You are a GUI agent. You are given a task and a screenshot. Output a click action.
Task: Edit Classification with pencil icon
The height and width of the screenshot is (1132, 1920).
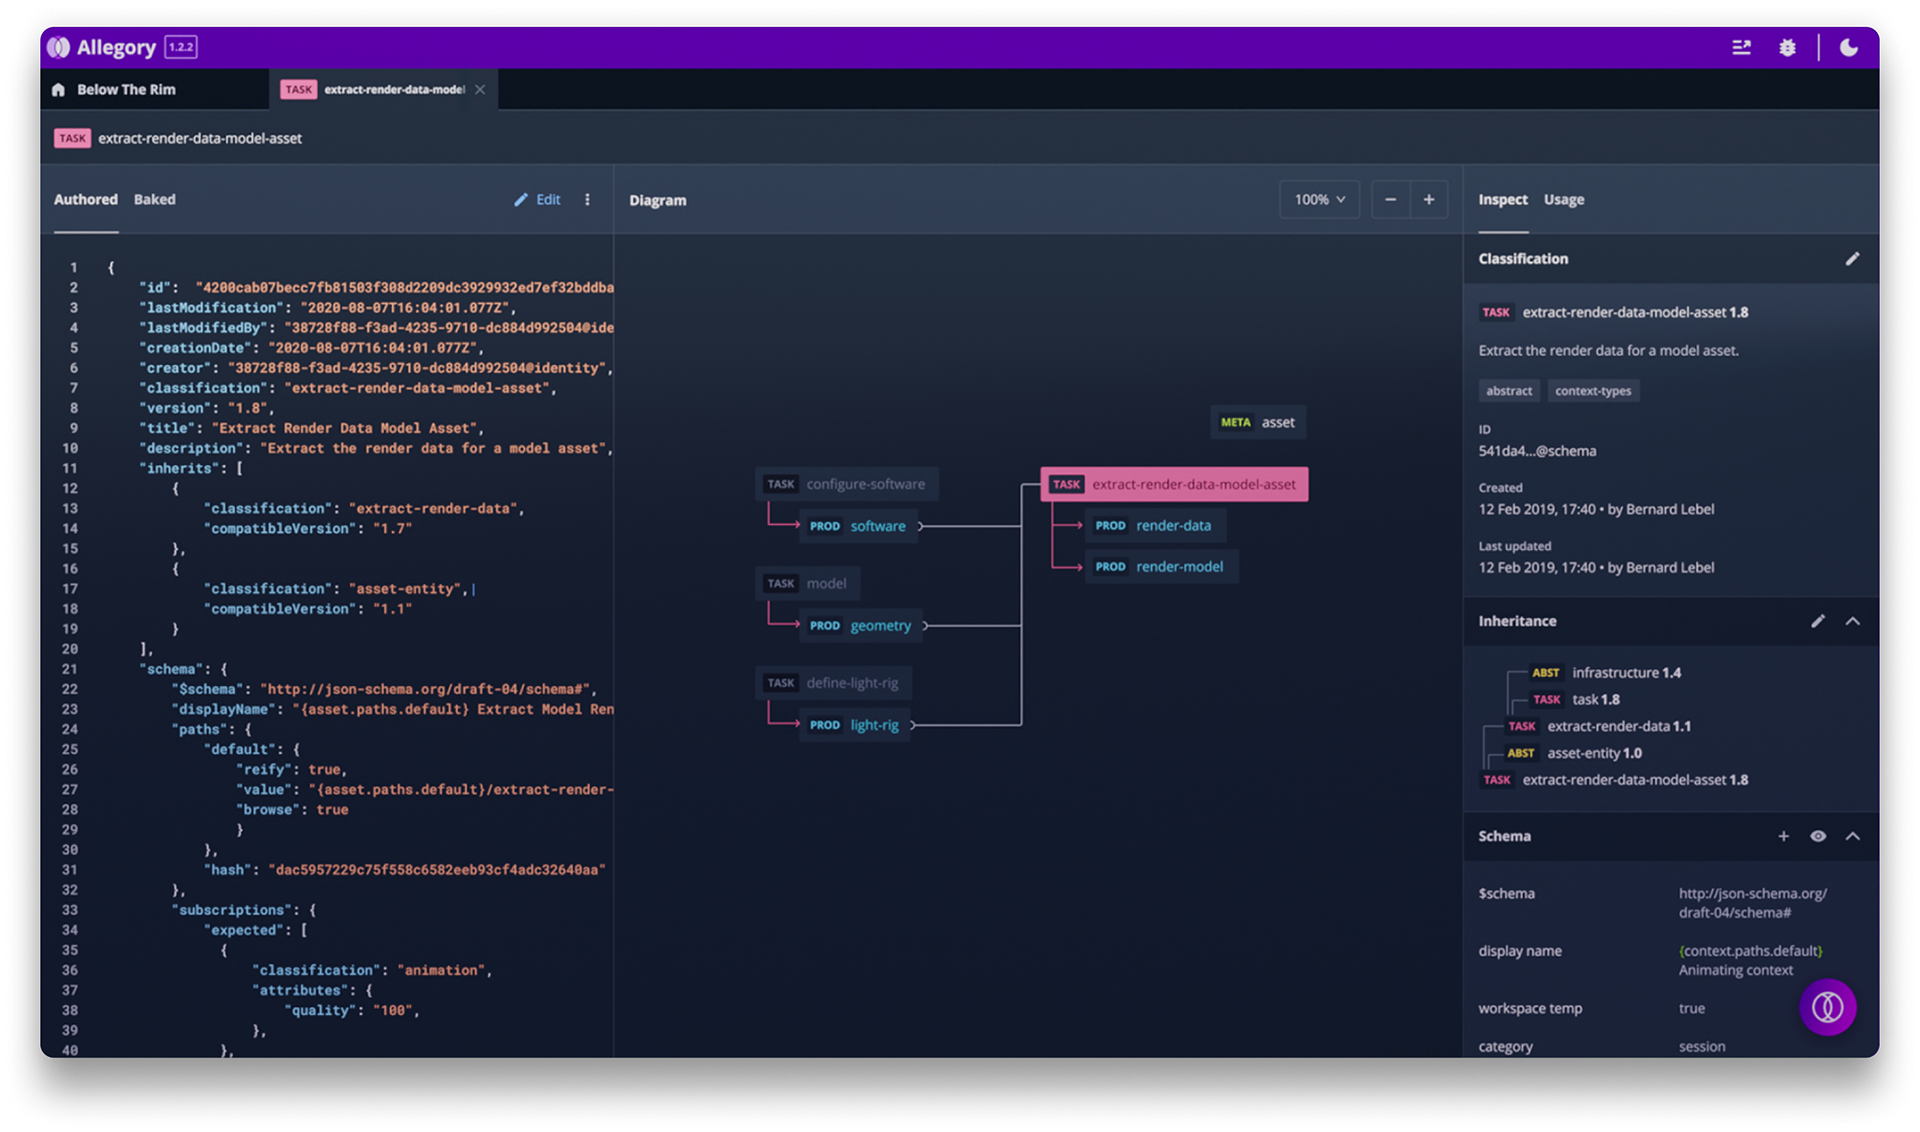tap(1852, 258)
